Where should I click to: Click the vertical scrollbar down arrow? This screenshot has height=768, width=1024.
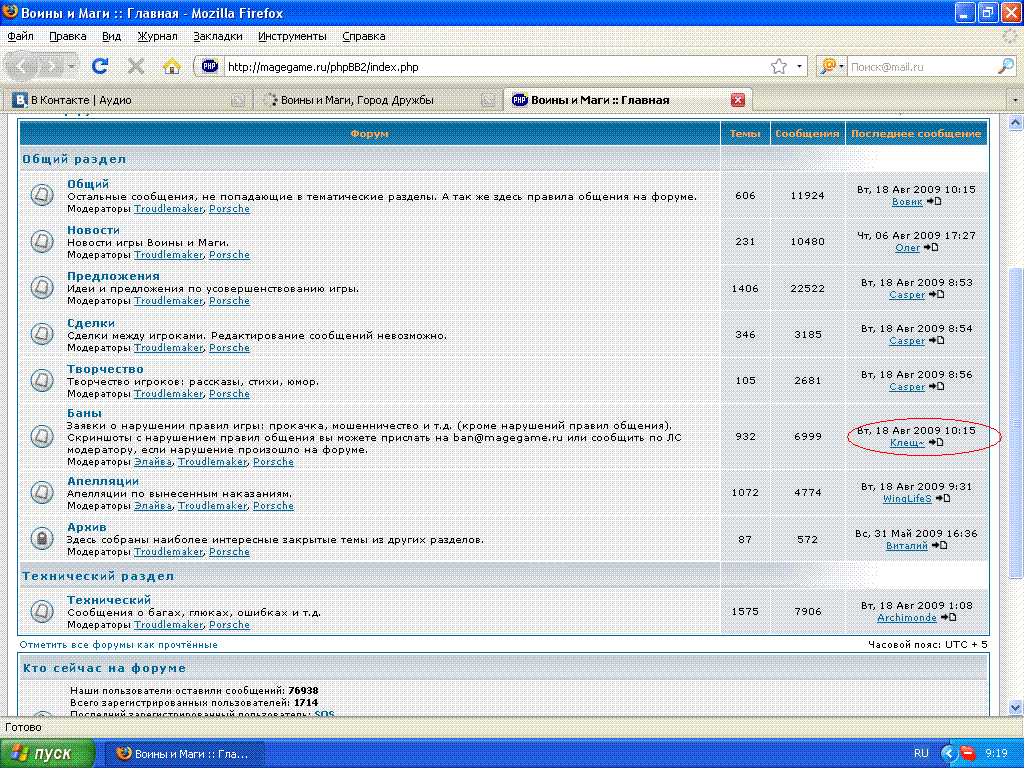1016,707
